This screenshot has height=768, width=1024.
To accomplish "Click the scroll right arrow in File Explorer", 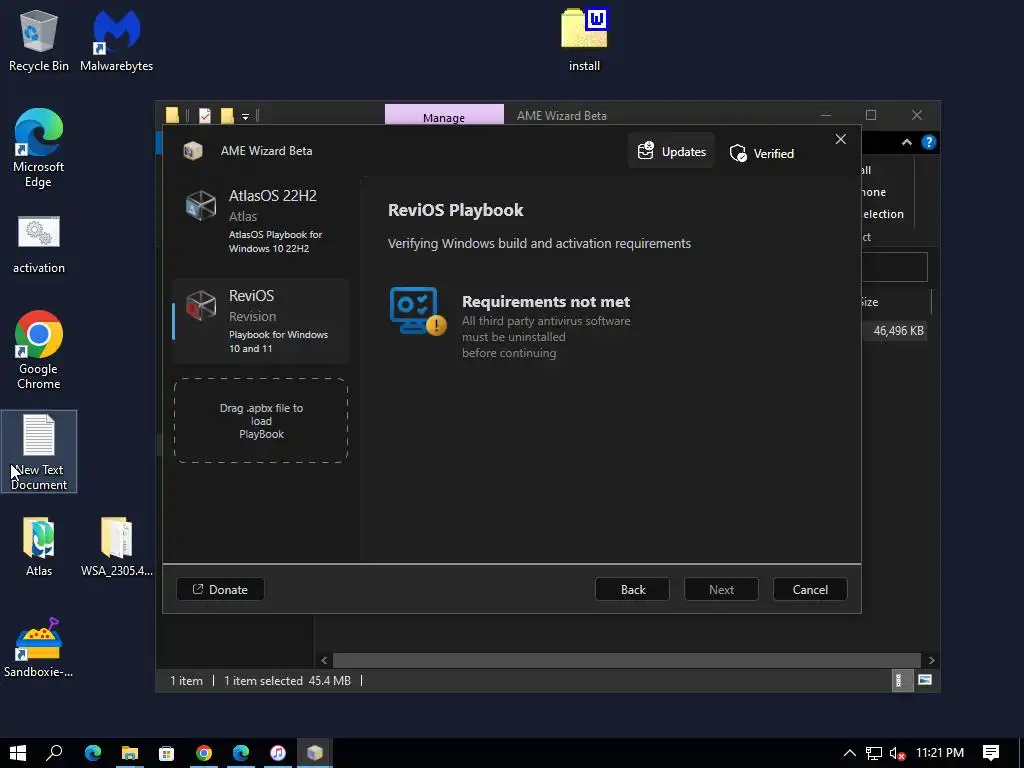I will click(x=931, y=660).
